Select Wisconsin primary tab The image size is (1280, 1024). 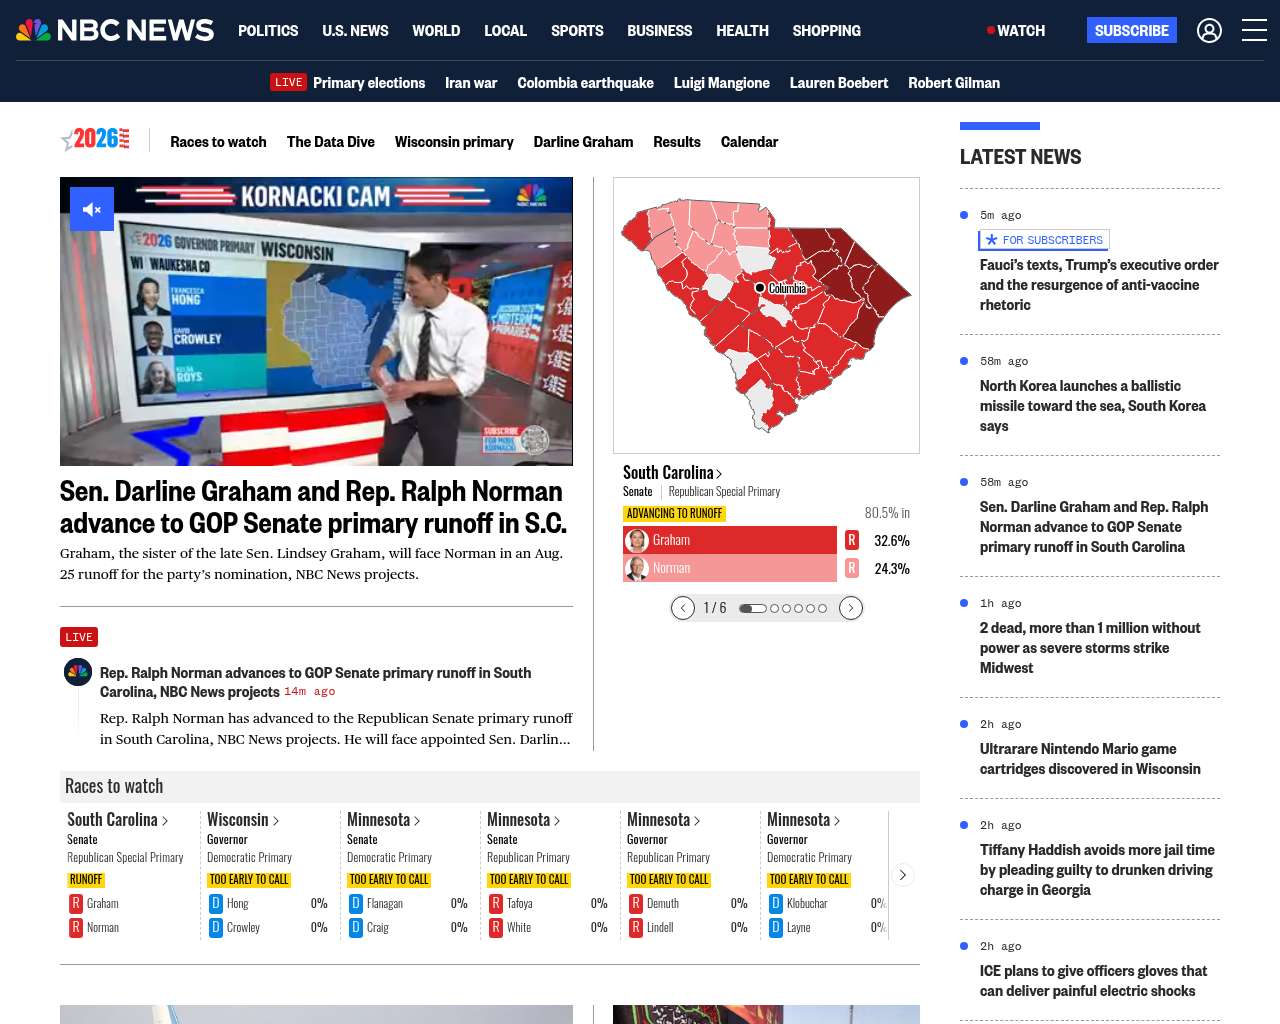point(454,142)
